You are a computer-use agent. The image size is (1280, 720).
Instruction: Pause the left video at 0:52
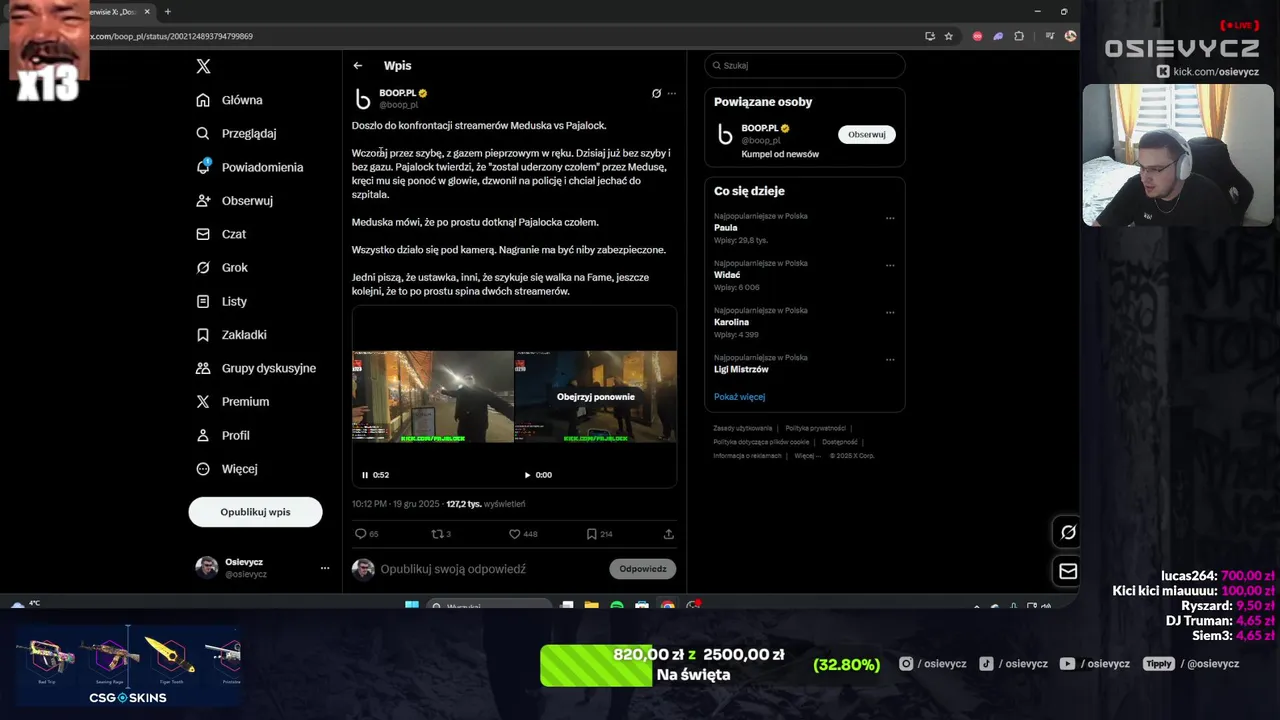click(x=365, y=475)
